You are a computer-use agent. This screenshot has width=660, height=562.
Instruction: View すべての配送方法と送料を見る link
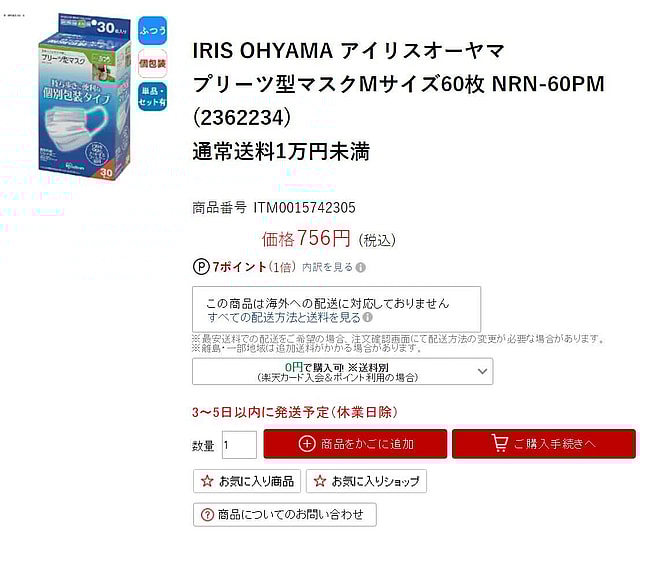coord(284,317)
